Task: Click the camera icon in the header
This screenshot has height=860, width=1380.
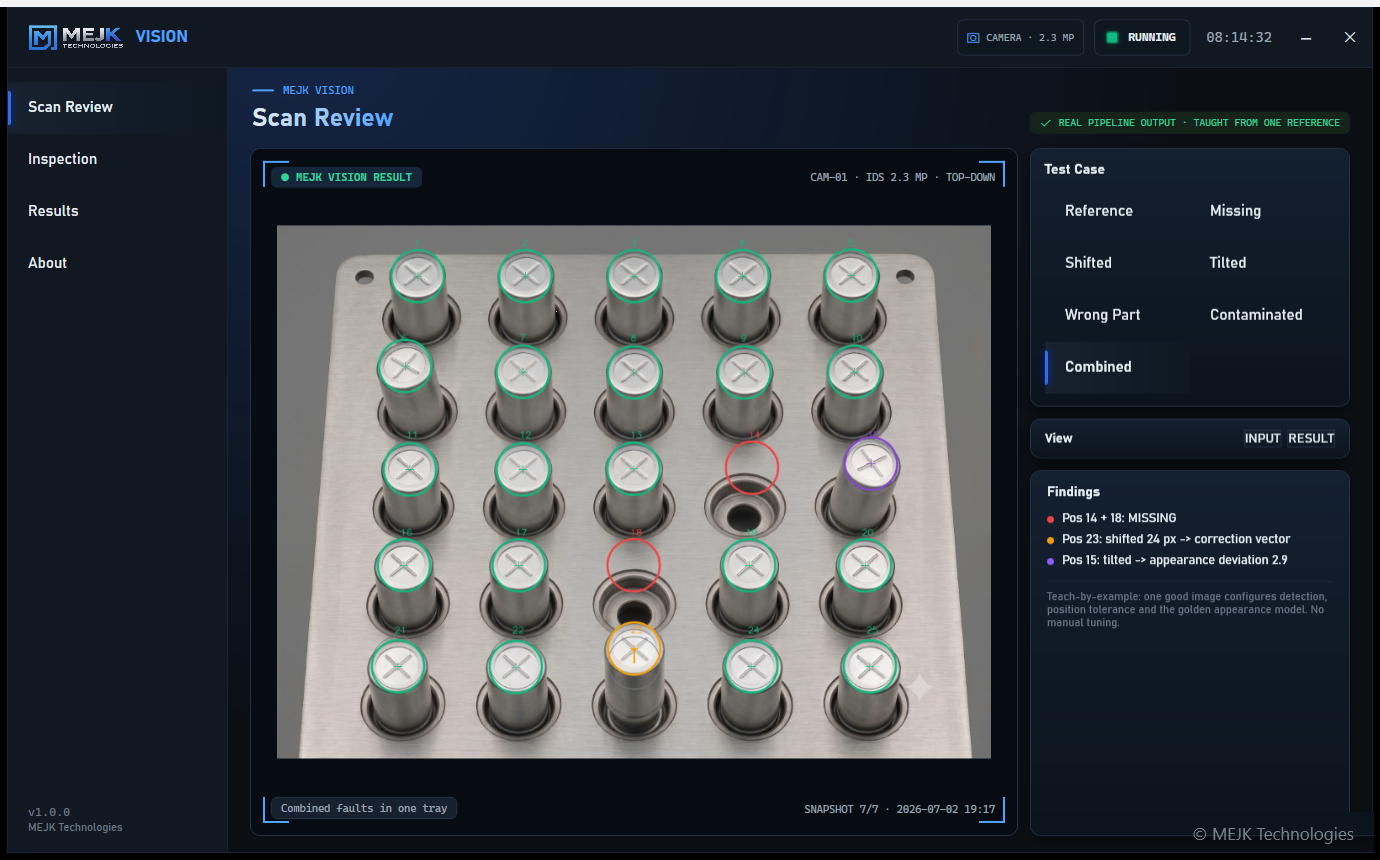Action: [x=973, y=38]
